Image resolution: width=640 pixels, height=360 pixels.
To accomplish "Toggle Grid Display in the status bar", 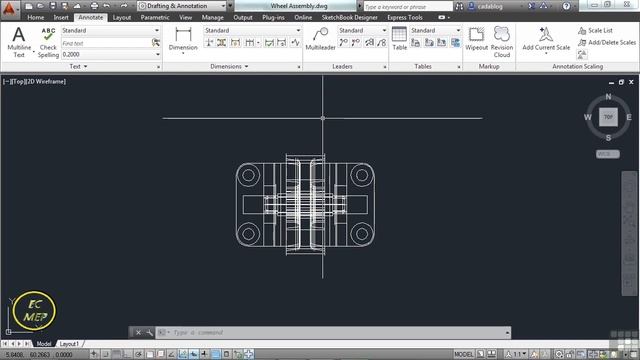I will (117, 354).
